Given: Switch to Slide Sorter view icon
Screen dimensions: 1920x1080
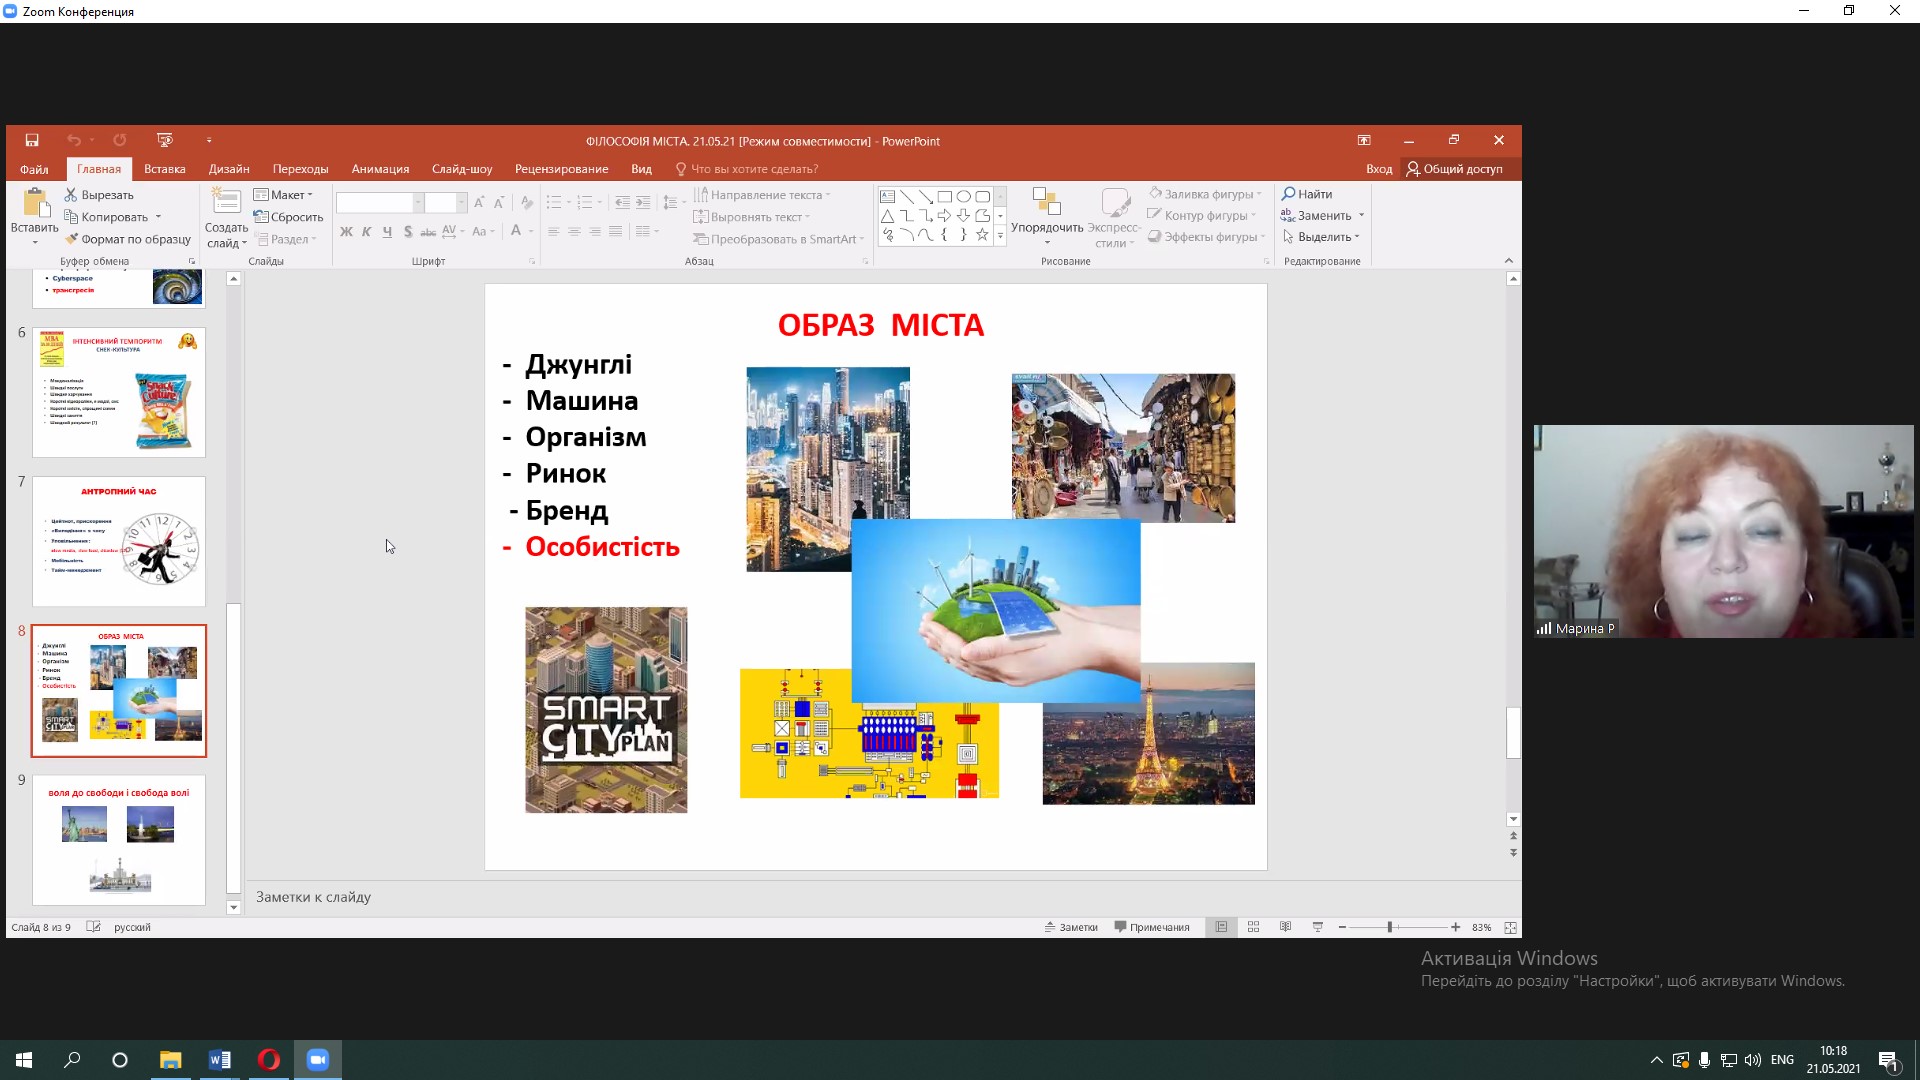Looking at the screenshot, I should (x=1253, y=927).
